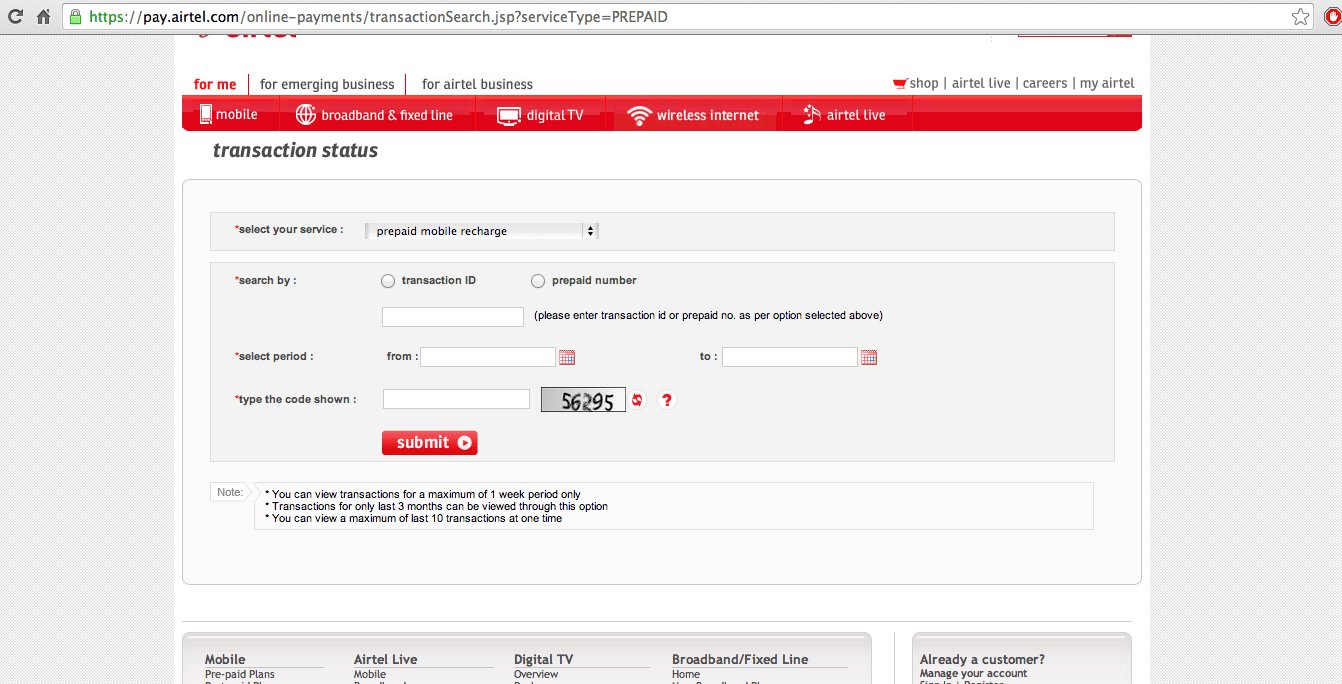
Task: Switch to the for airtel business tab
Action: [477, 84]
